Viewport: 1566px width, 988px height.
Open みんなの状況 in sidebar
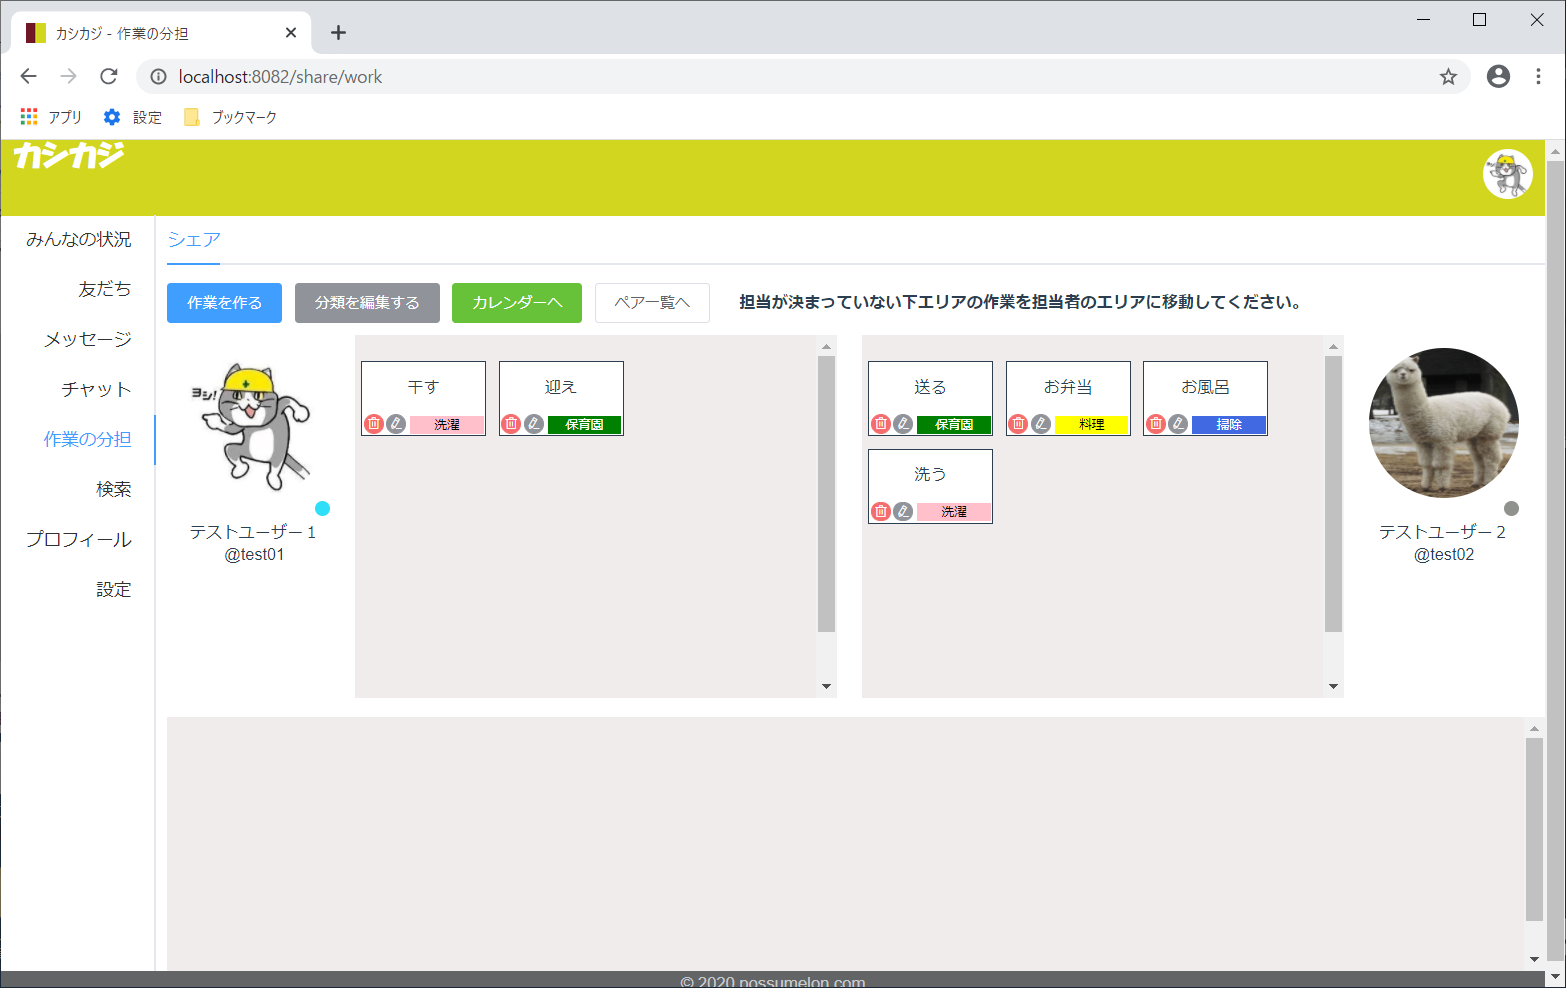[x=78, y=239]
